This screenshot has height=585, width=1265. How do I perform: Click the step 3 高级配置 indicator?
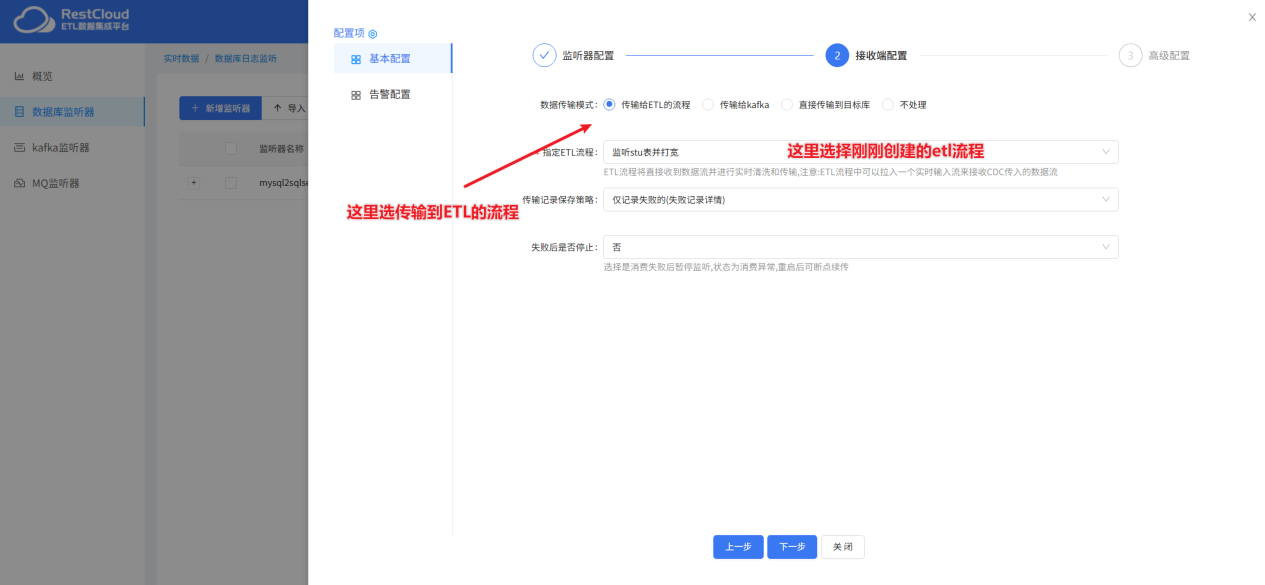click(x=1131, y=55)
